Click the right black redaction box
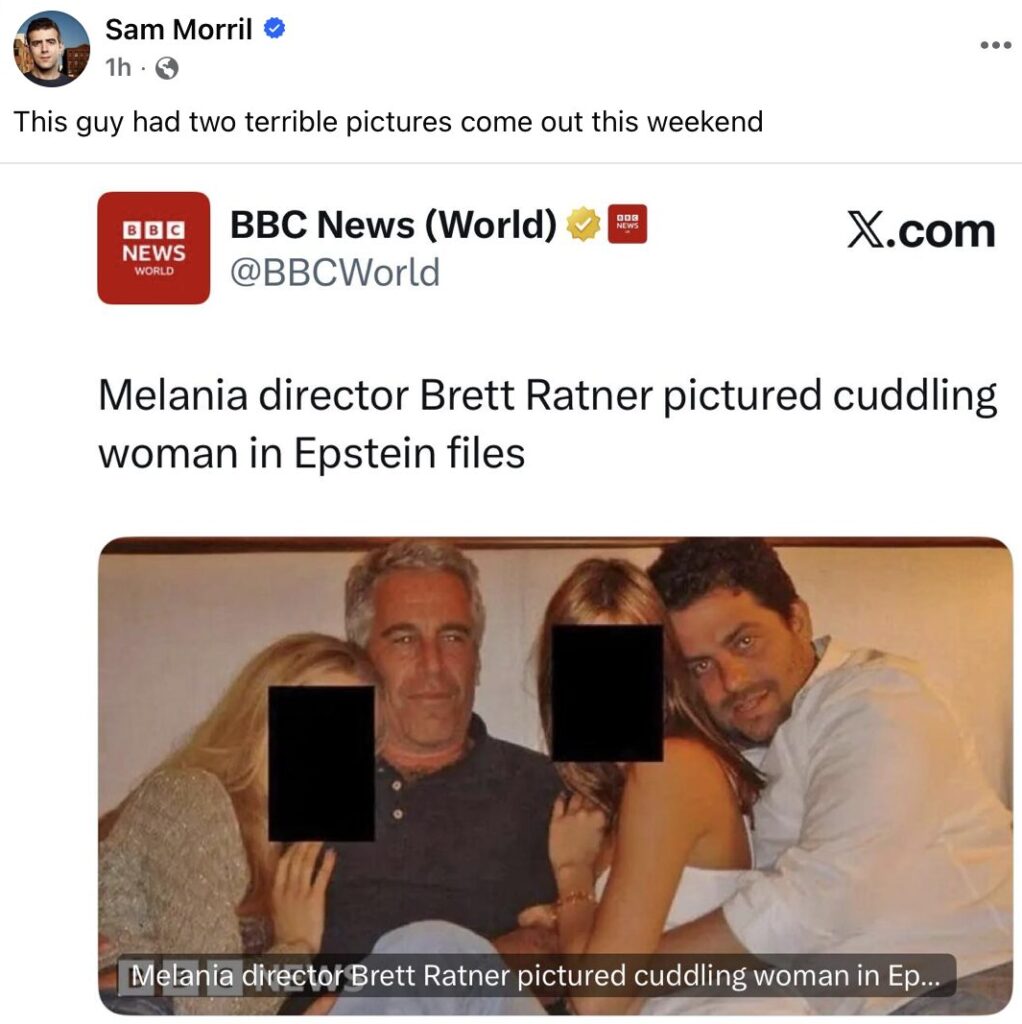1022x1024 pixels. 607,692
